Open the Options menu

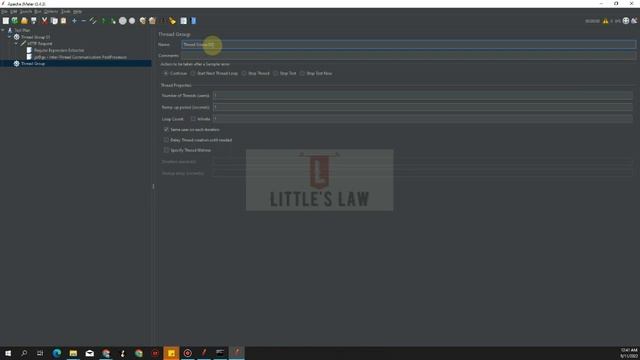click(51, 11)
